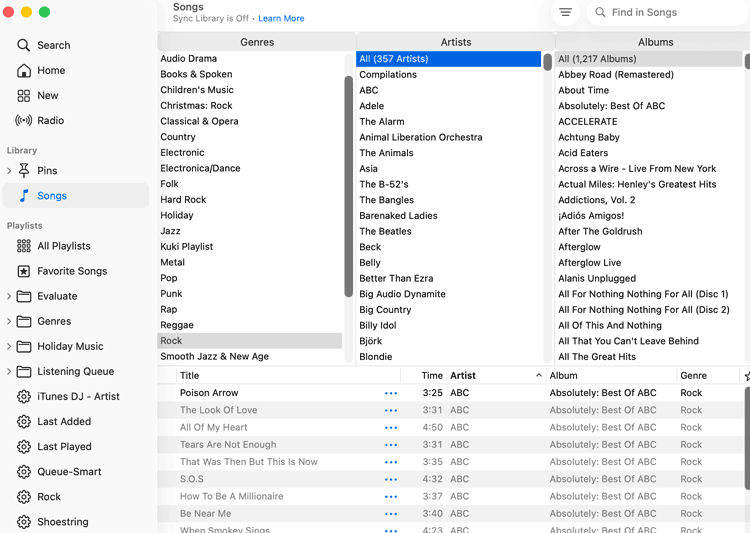Image resolution: width=750 pixels, height=533 pixels.
Task: Click the Find in Songs search field
Action: 667,12
